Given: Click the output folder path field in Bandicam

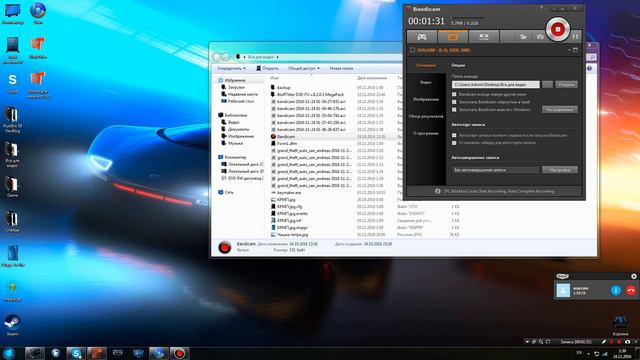Looking at the screenshot, I should click(x=496, y=84).
